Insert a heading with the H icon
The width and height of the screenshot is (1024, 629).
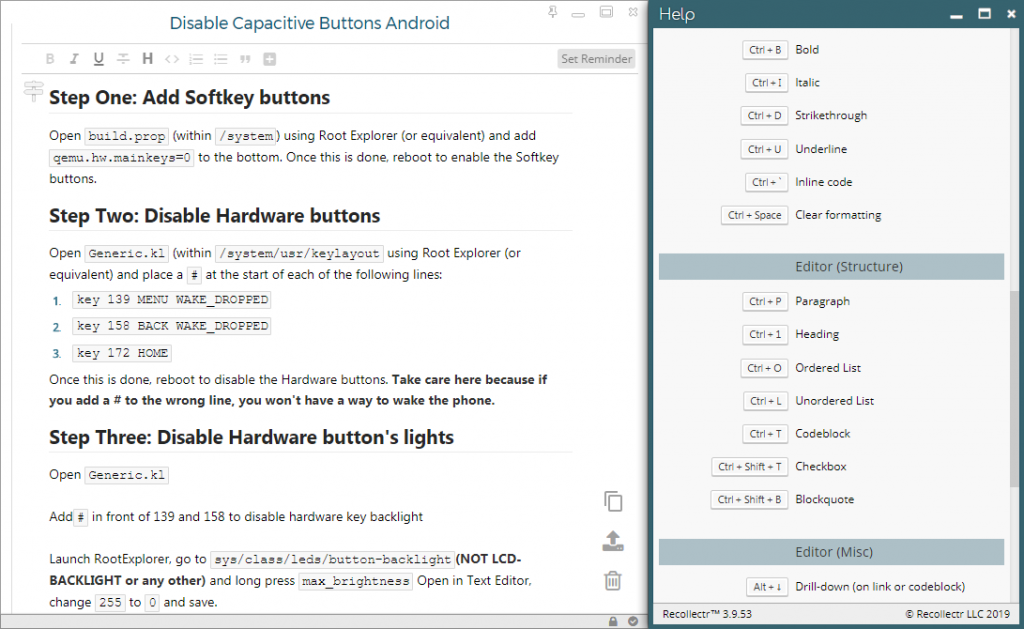(148, 59)
